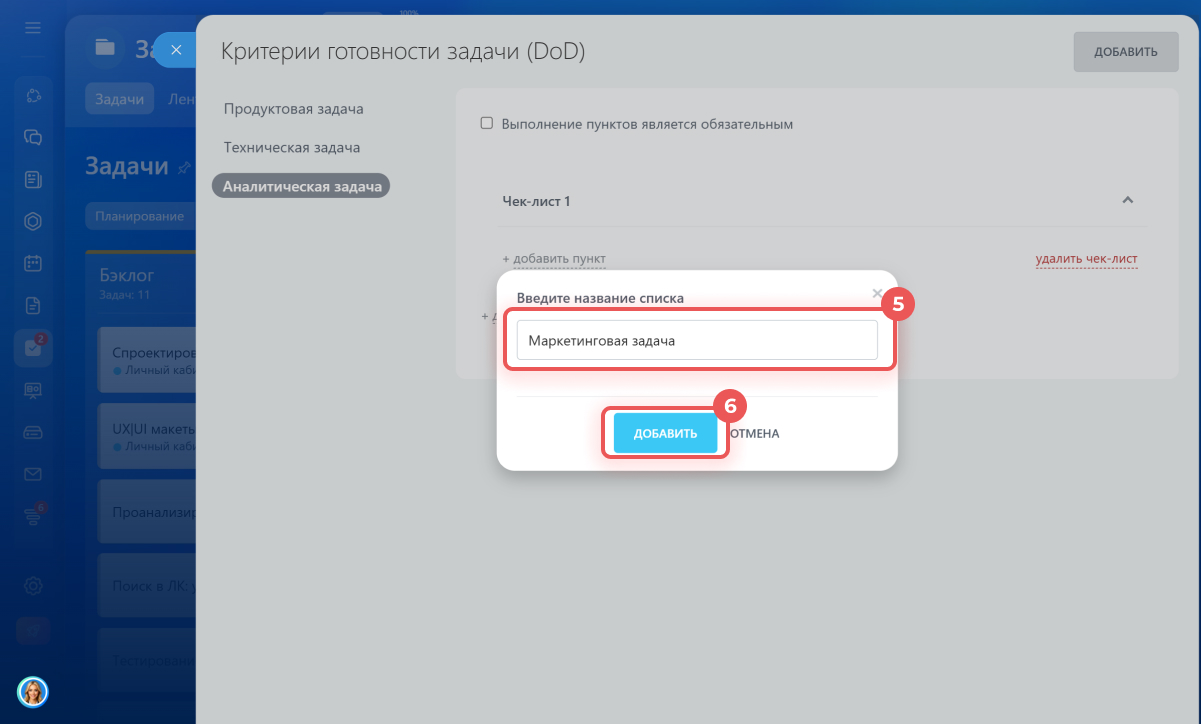Open the Планирование dropdown filter

(139, 216)
